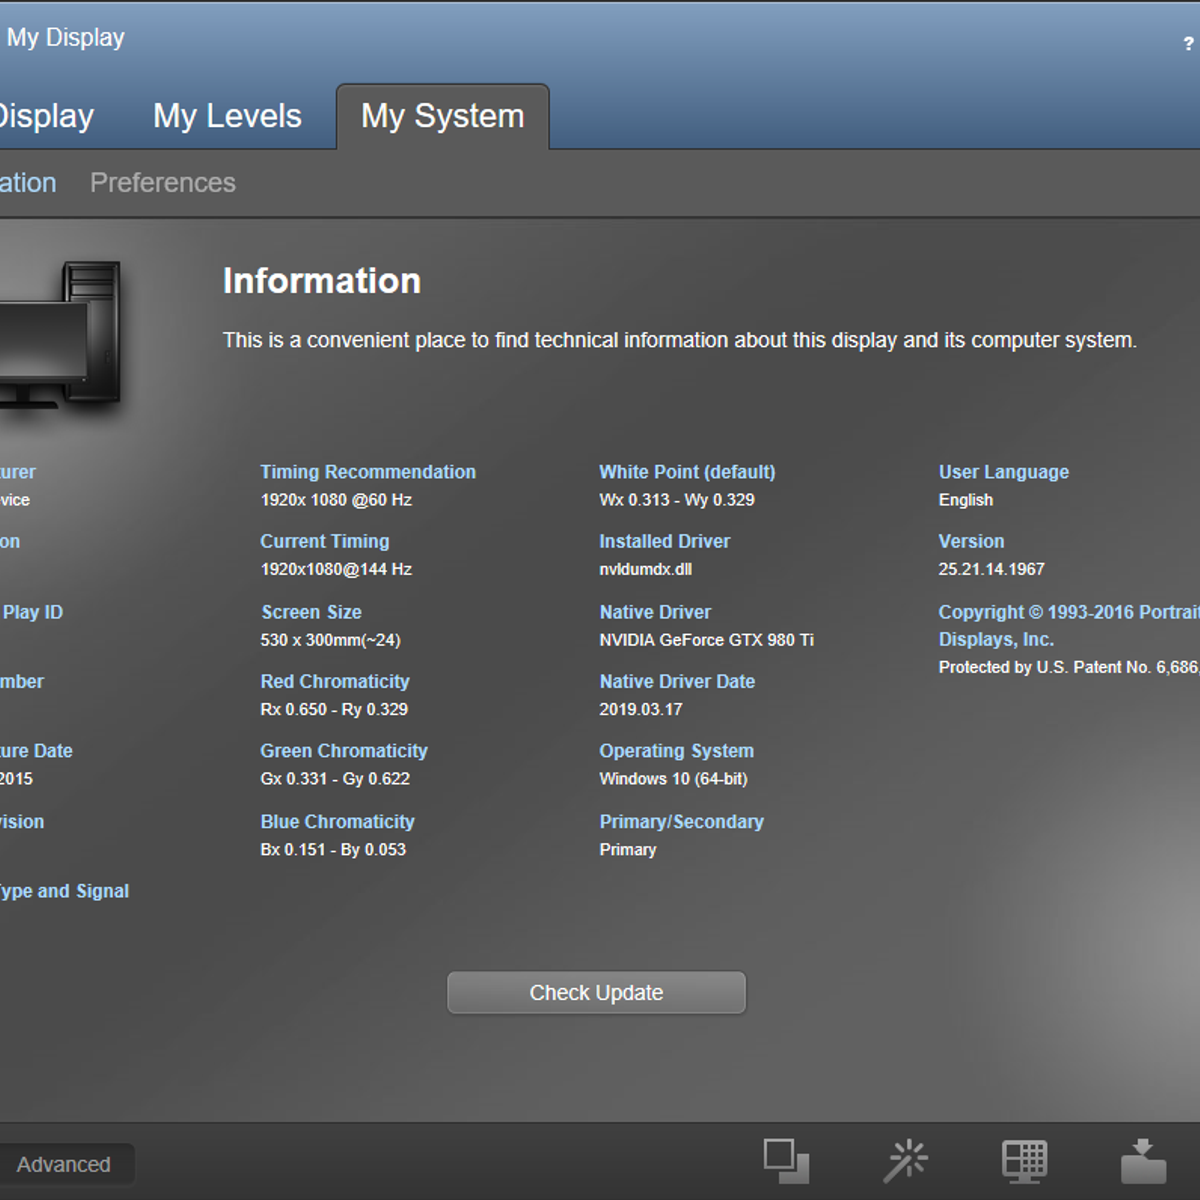Click the Version number 25.21.14.1967
The height and width of the screenshot is (1200, 1200).
point(991,569)
